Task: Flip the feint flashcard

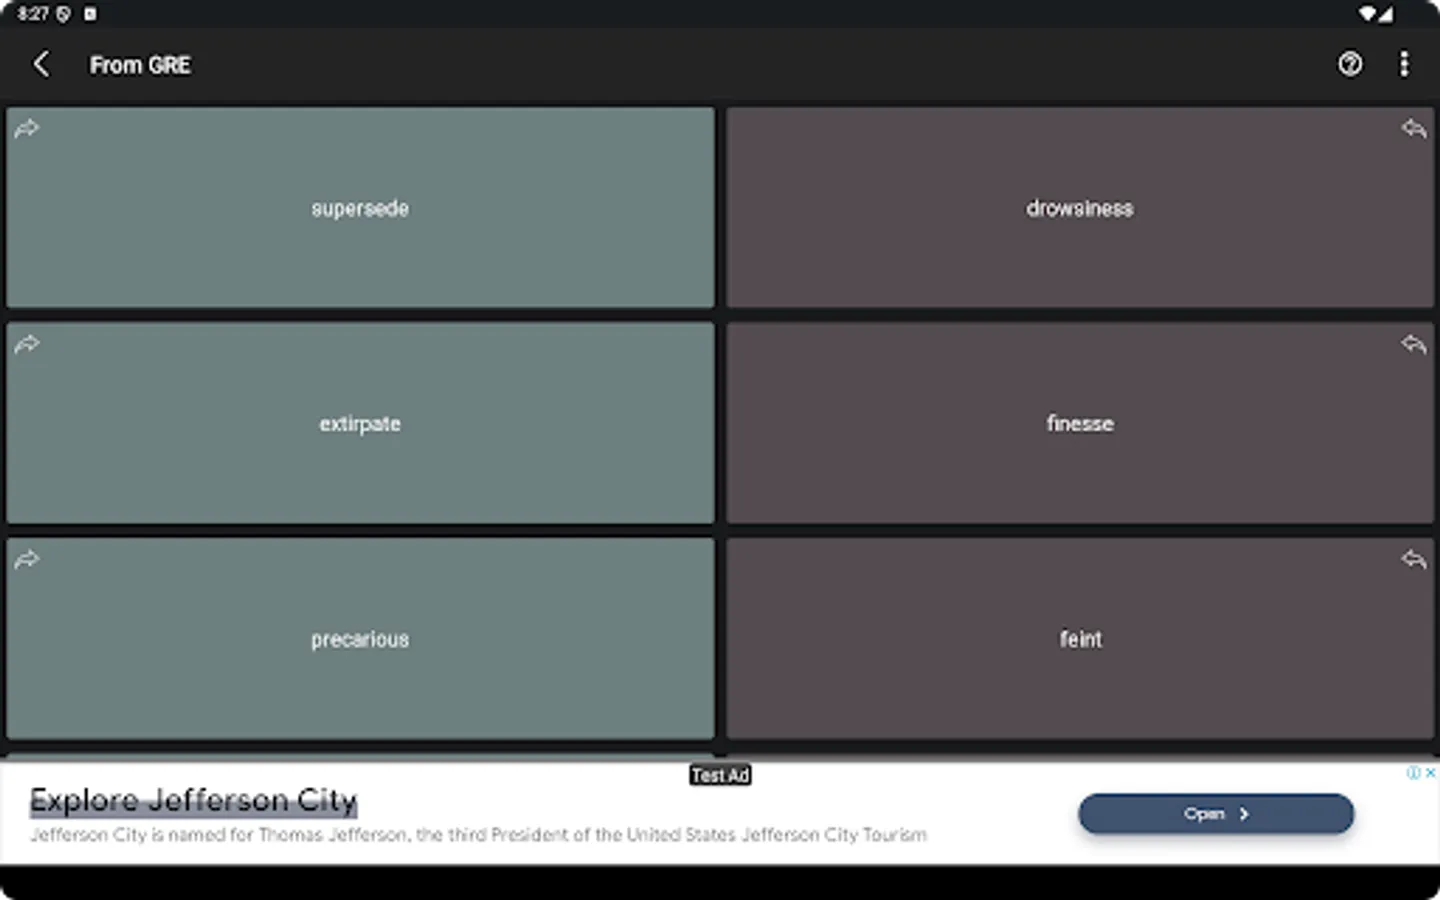Action: pyautogui.click(x=1079, y=639)
